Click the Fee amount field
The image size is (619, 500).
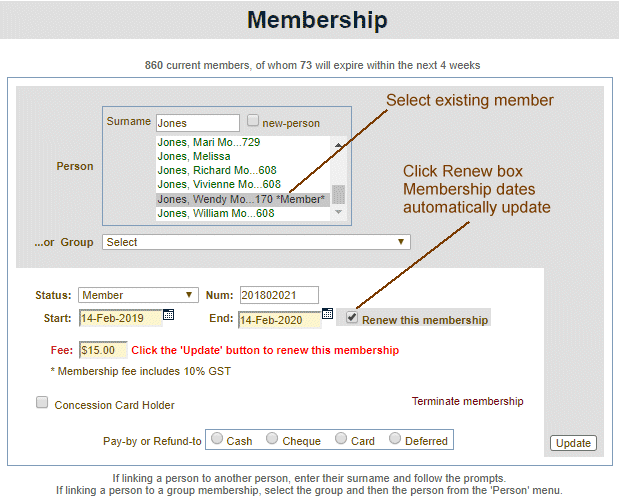pos(103,350)
